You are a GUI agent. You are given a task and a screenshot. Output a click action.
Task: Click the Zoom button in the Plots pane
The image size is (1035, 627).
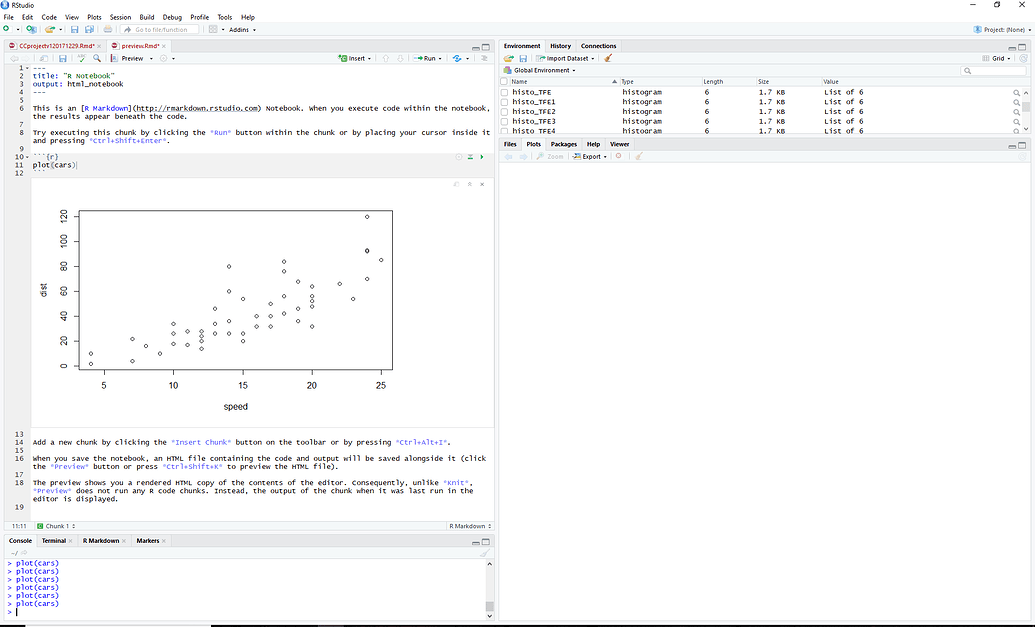[x=550, y=156]
